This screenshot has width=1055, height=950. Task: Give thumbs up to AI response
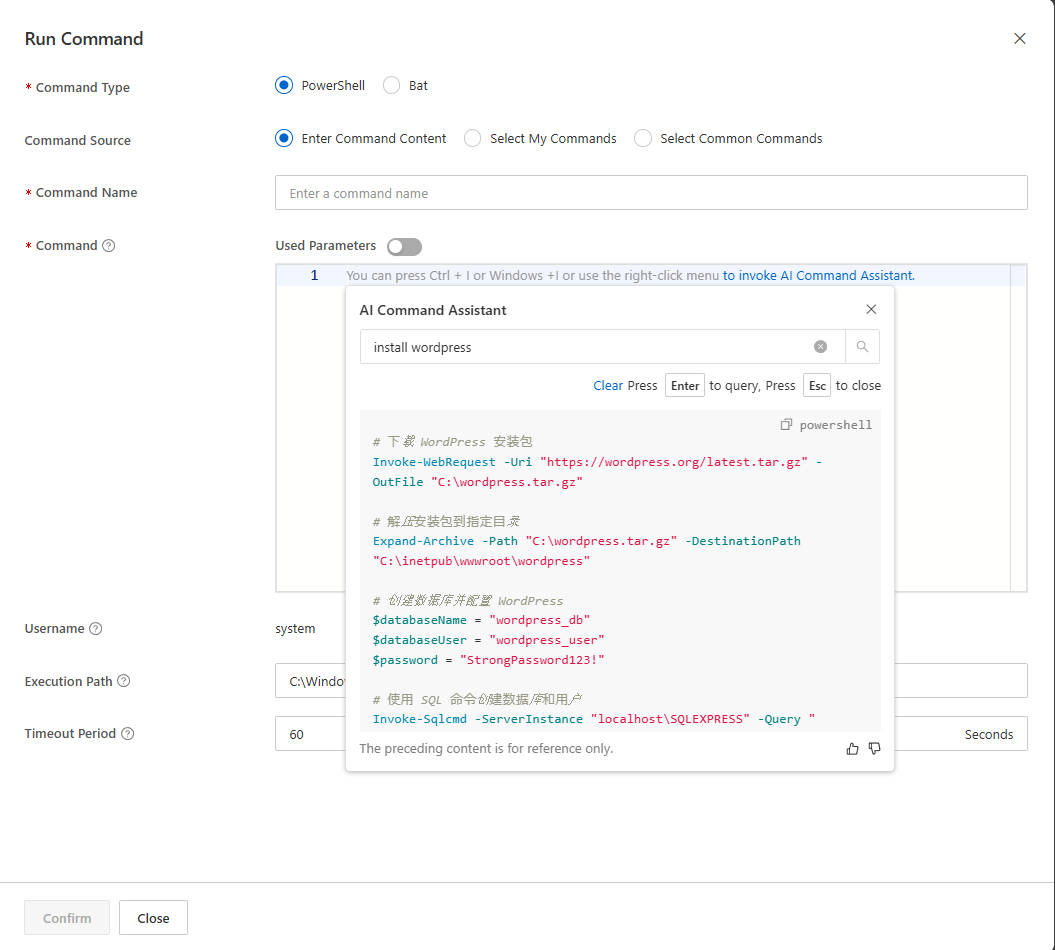click(852, 749)
